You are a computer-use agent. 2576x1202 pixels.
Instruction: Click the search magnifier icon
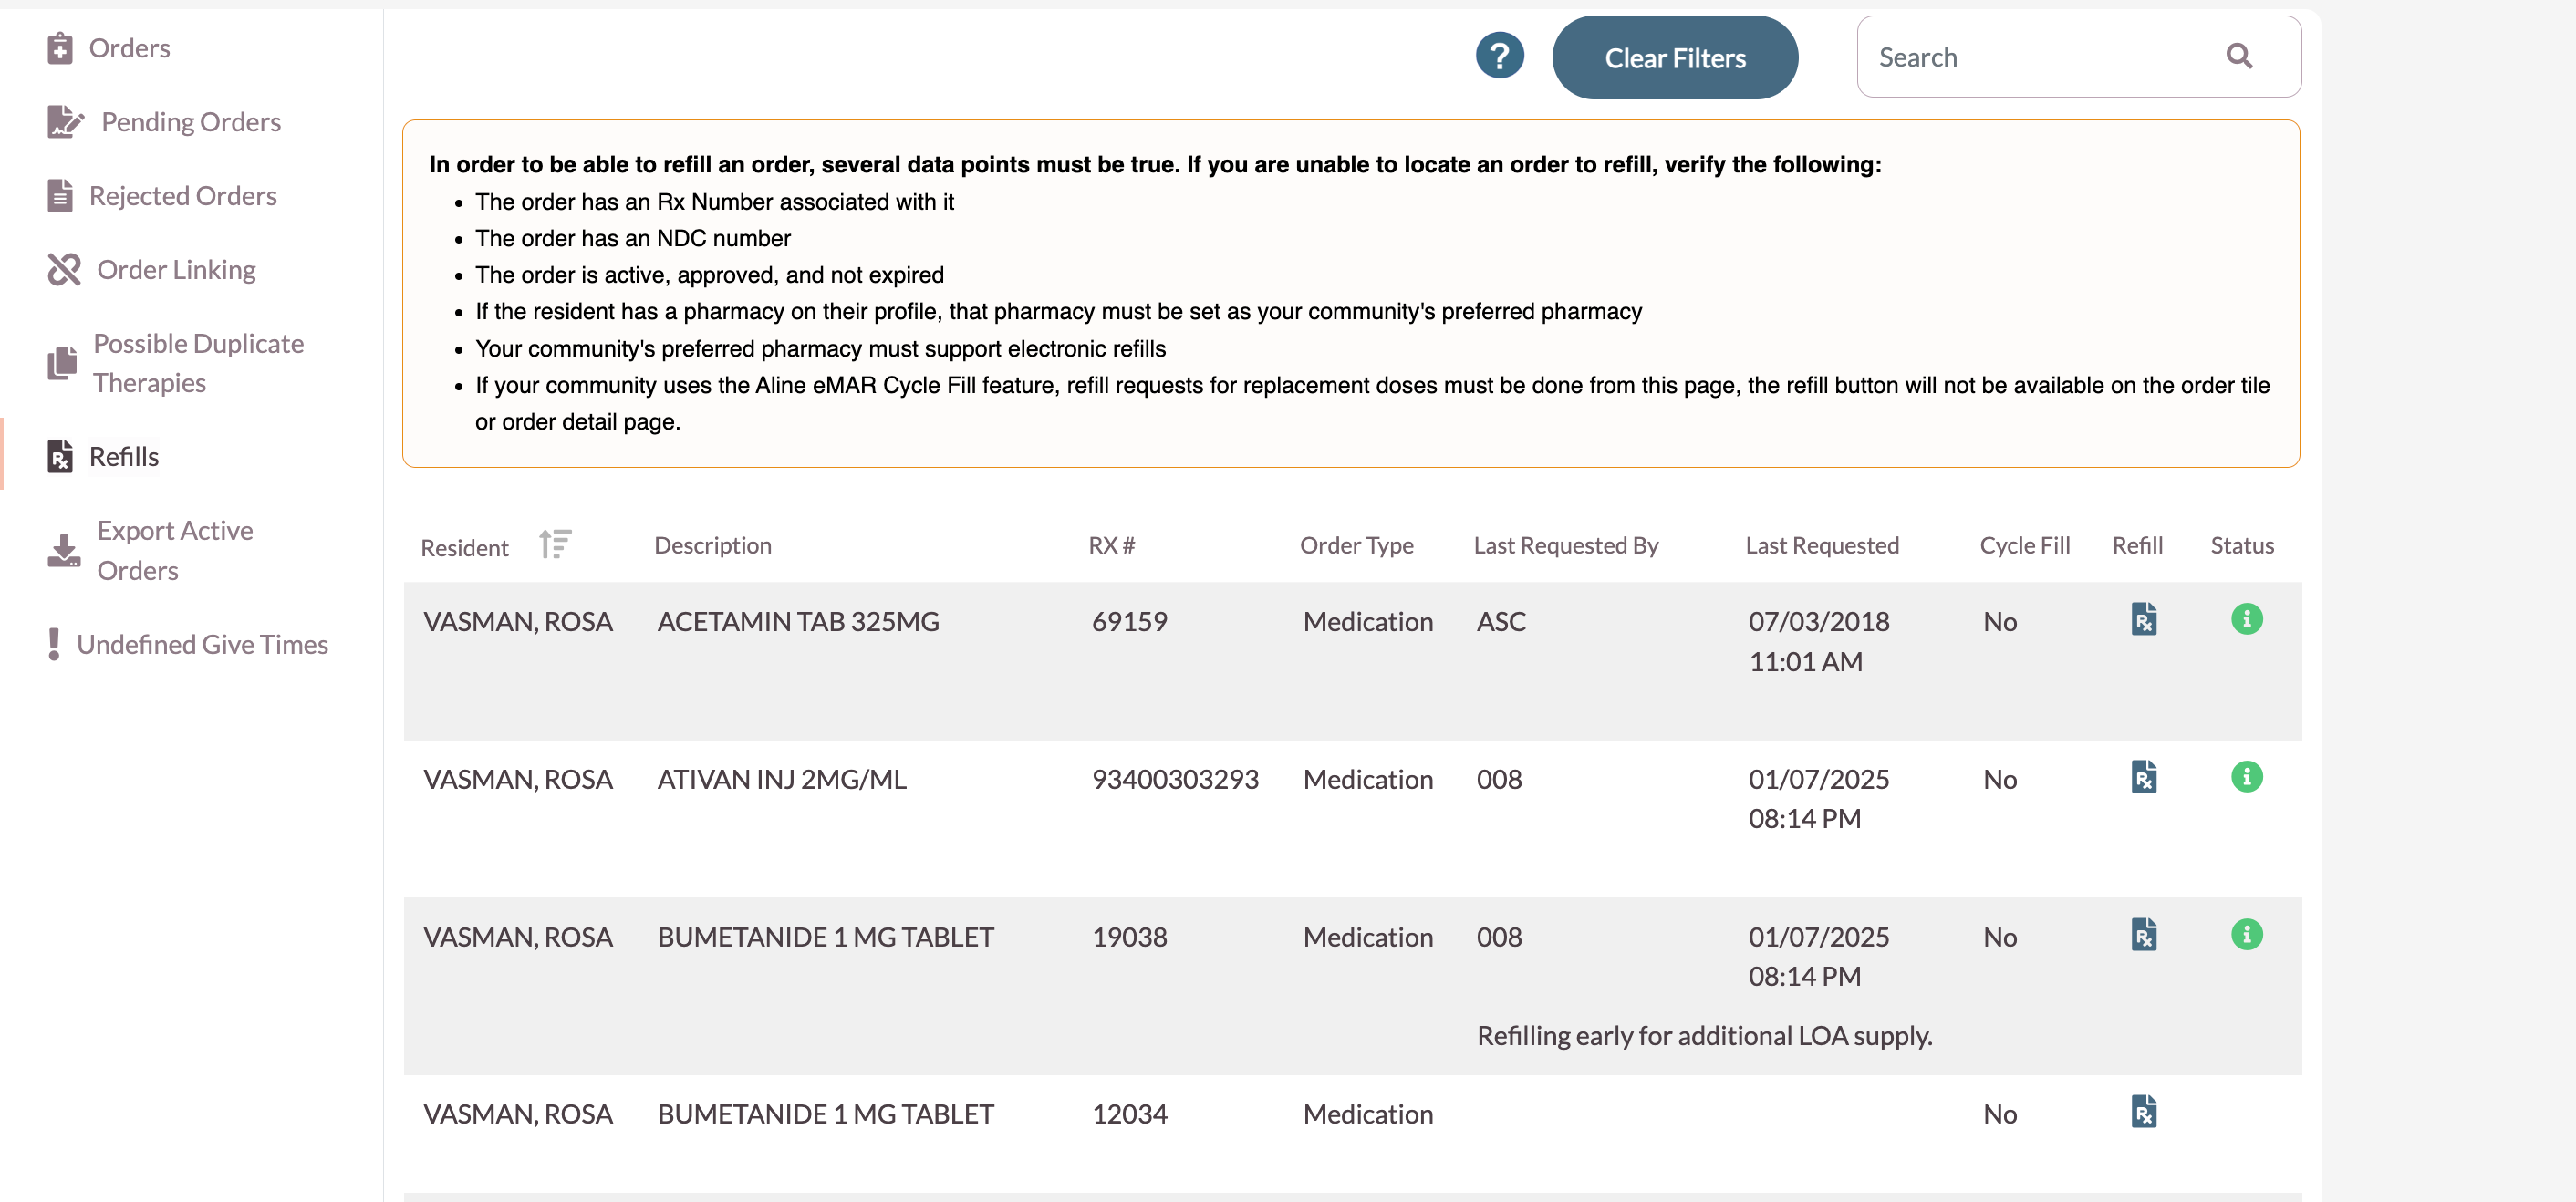tap(2239, 57)
